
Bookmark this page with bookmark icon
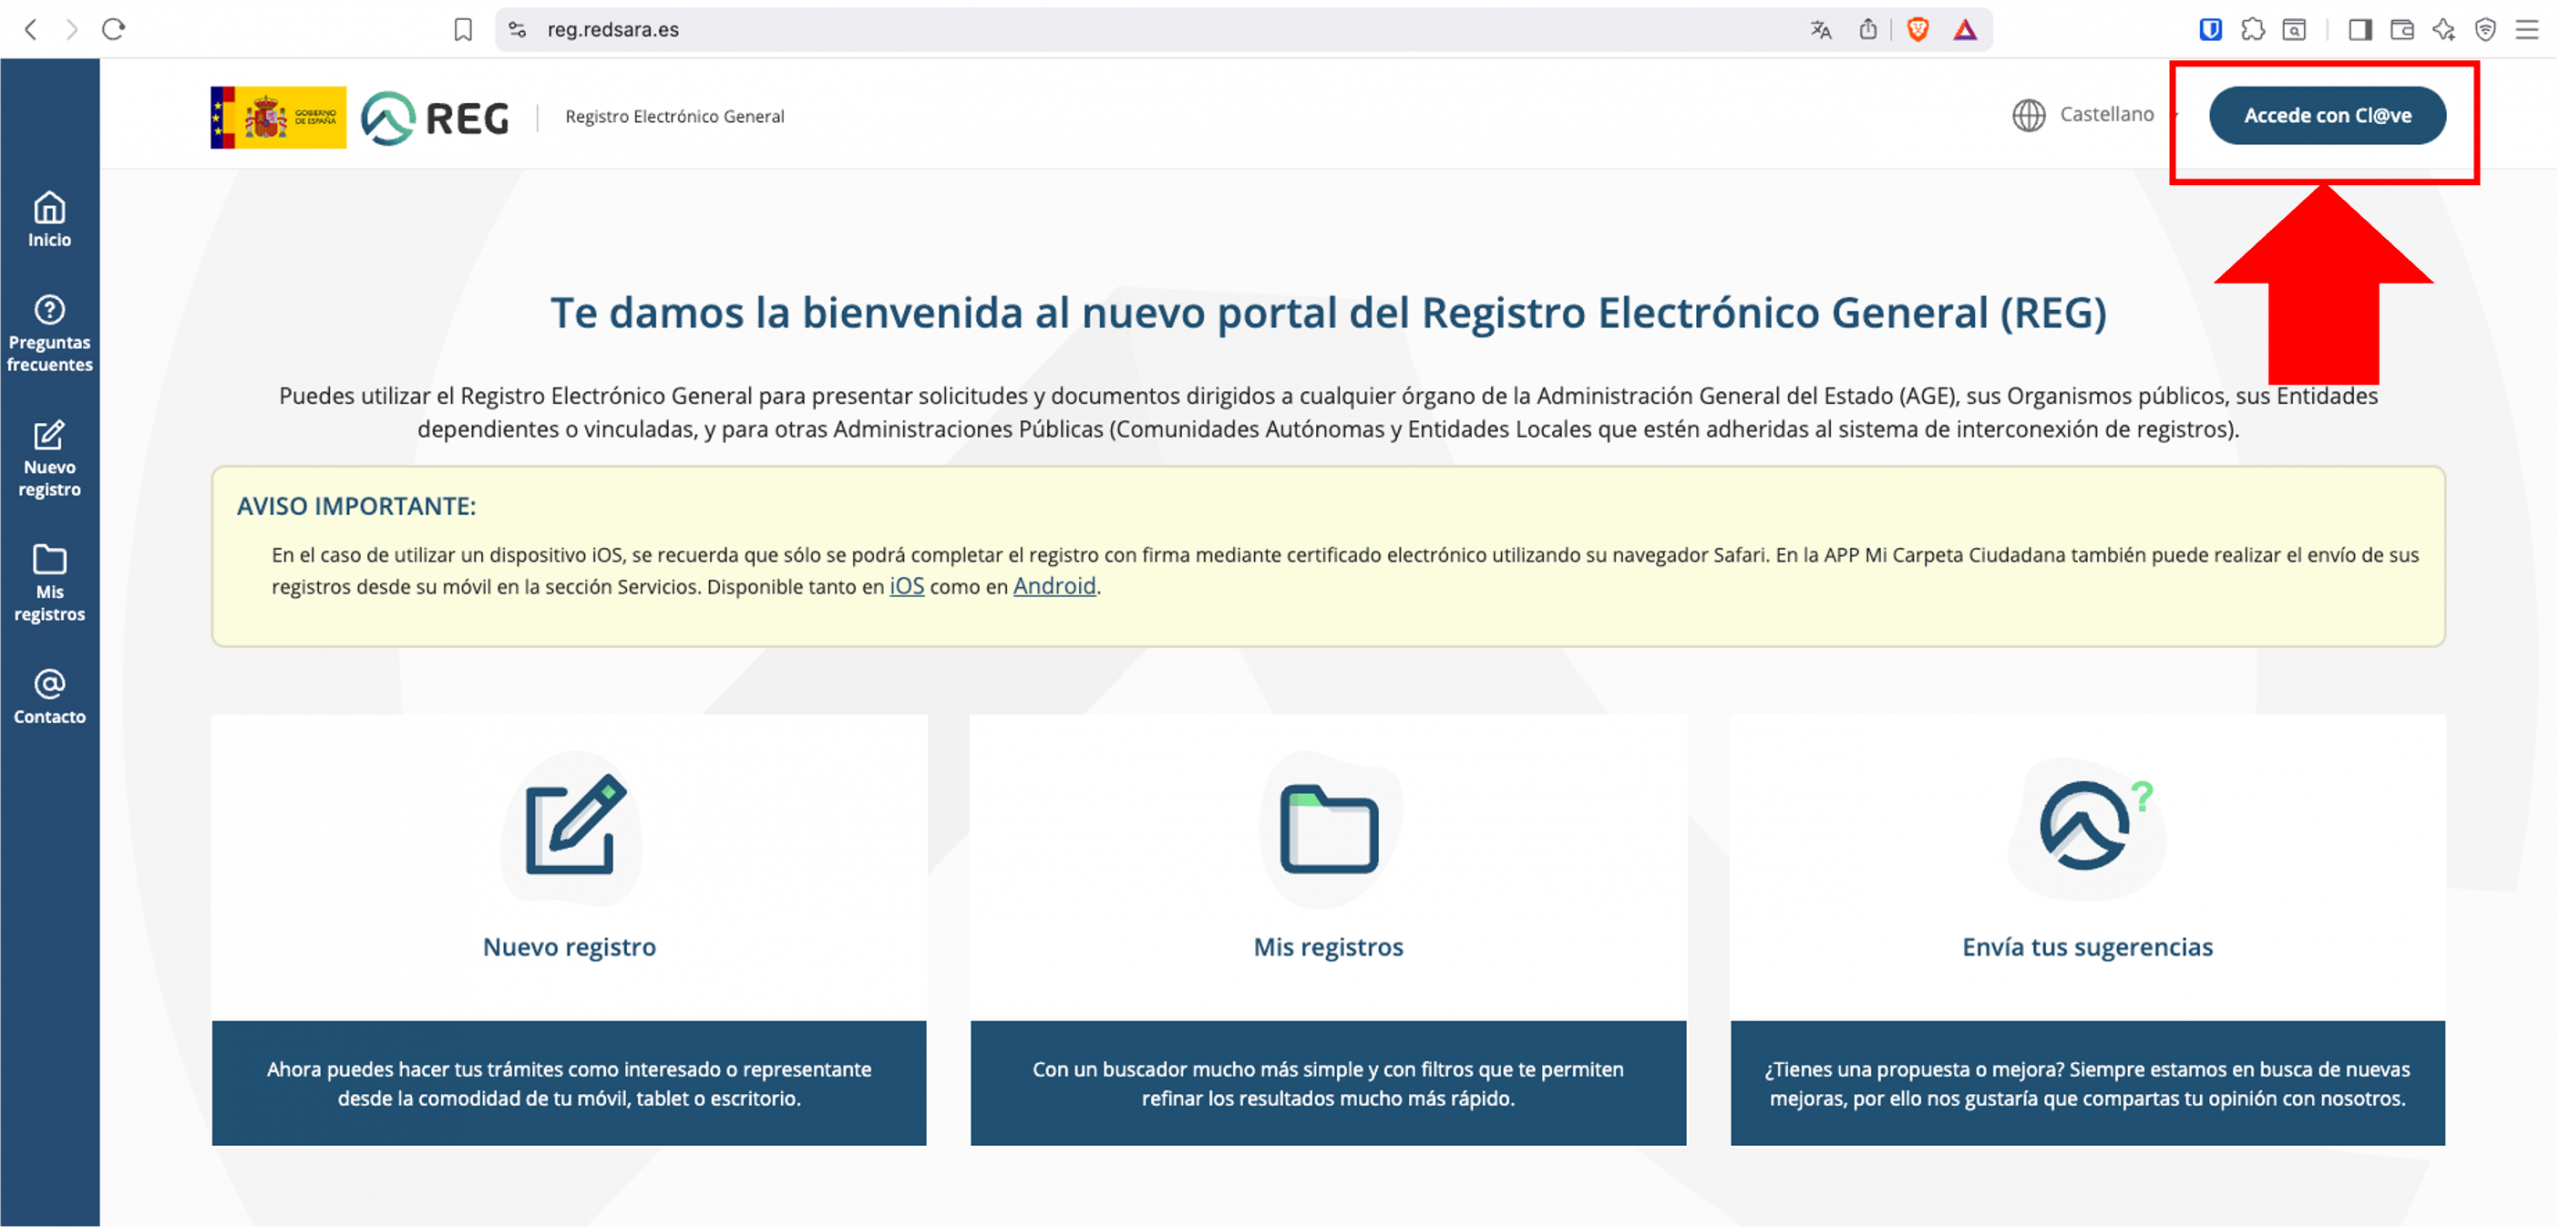click(463, 30)
